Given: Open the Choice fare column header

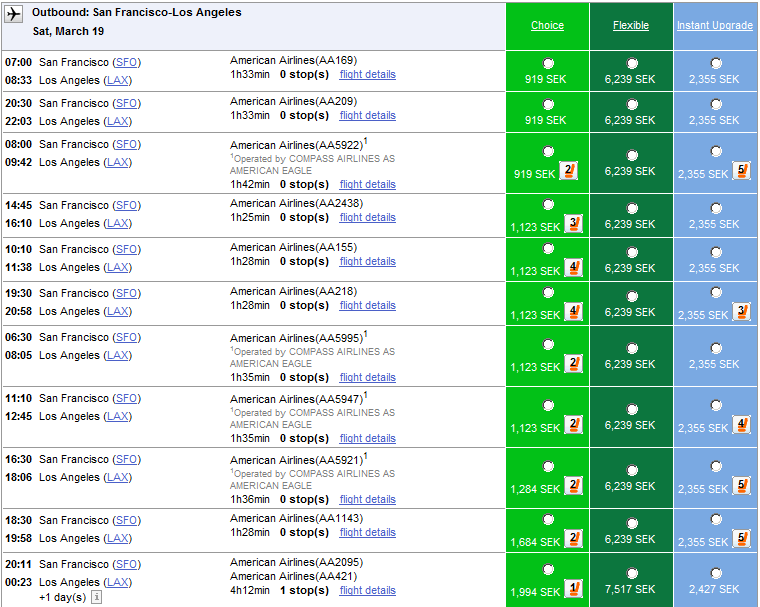Looking at the screenshot, I should point(547,26).
